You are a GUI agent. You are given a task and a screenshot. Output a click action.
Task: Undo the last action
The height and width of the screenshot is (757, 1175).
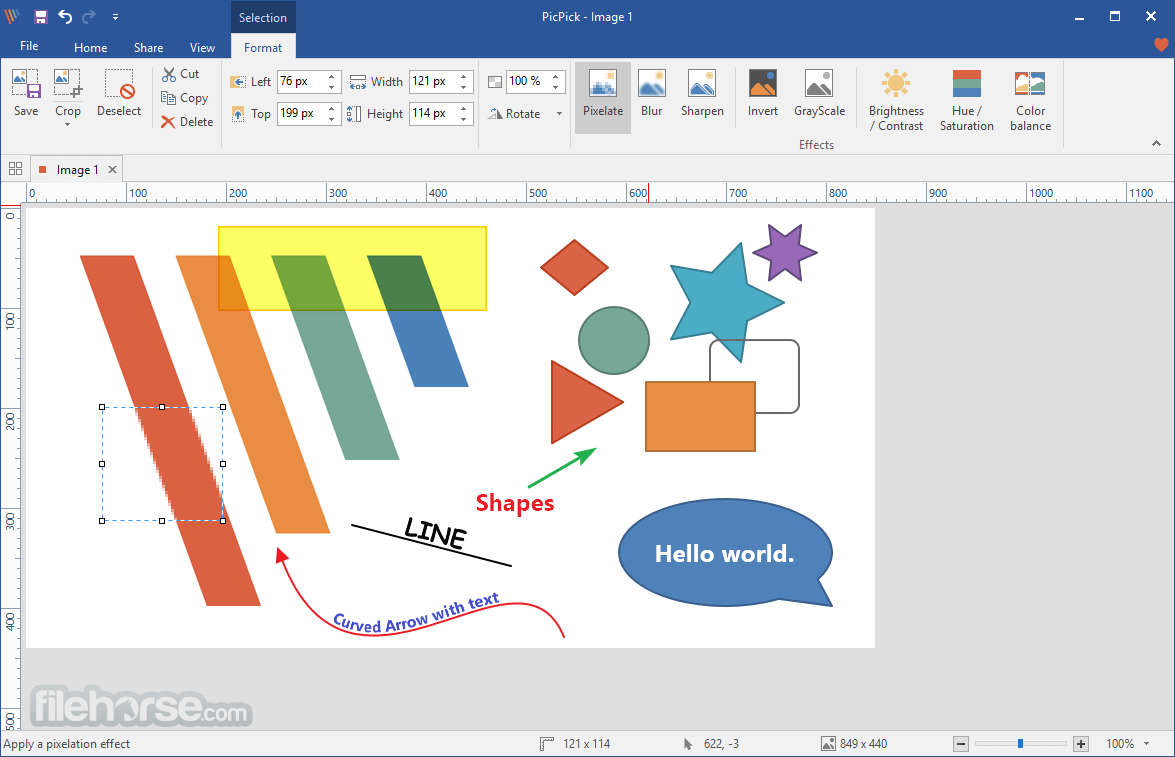pyautogui.click(x=65, y=16)
